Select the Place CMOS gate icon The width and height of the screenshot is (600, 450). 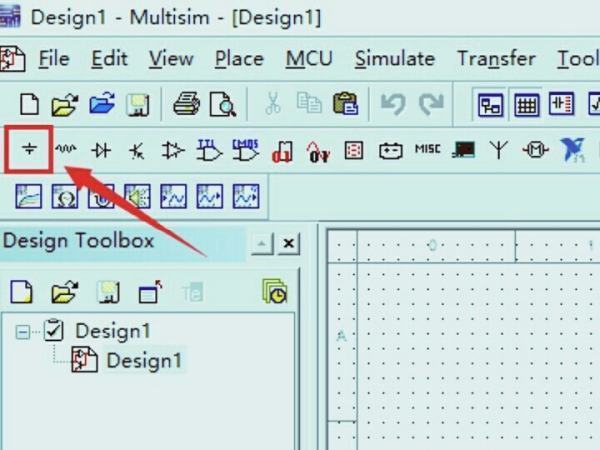pyautogui.click(x=246, y=150)
